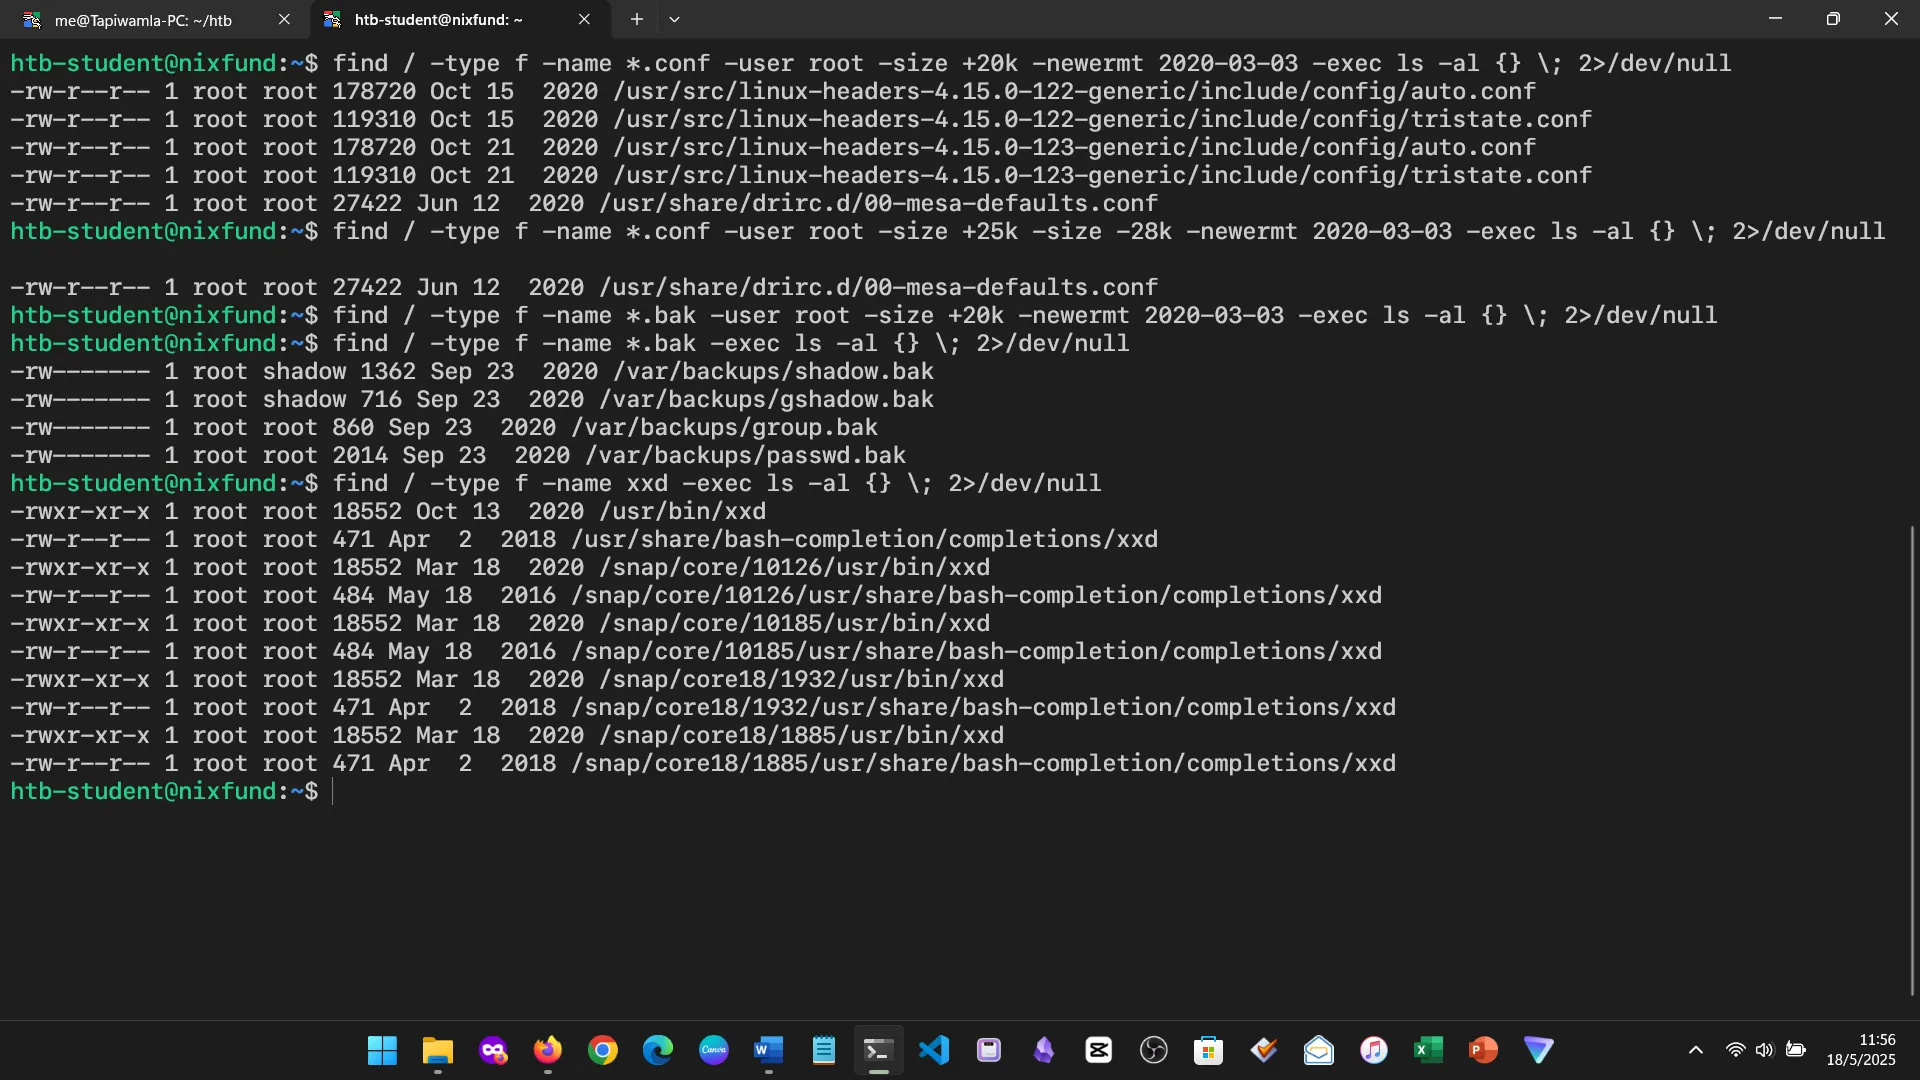Click the Windows Terminal taskbar icon
Viewport: 1920px width, 1080px height.
point(878,1050)
